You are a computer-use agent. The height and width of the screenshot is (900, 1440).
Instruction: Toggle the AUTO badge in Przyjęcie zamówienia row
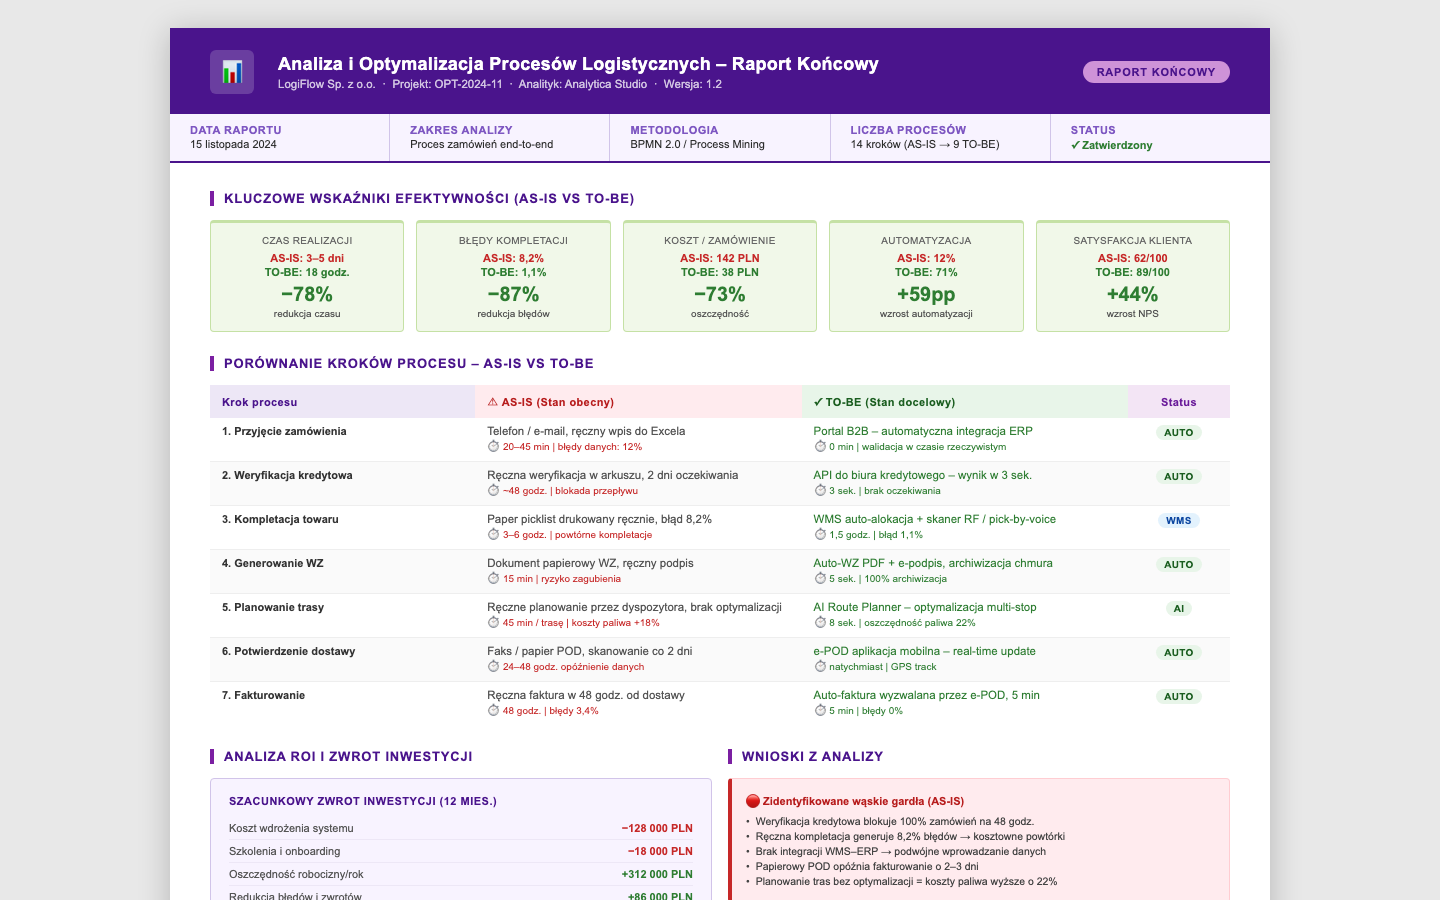pyautogui.click(x=1179, y=432)
